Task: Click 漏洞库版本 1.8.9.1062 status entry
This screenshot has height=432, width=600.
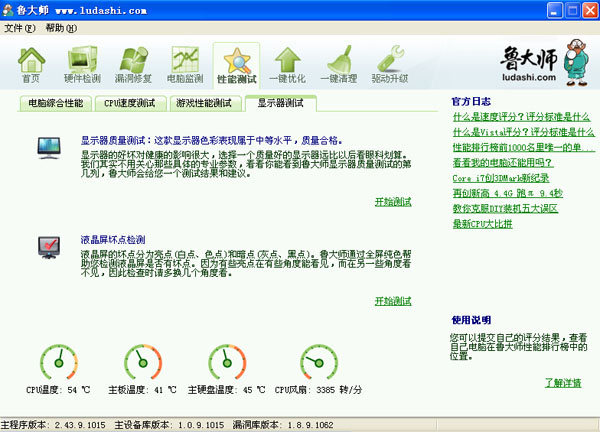Action: (283, 425)
